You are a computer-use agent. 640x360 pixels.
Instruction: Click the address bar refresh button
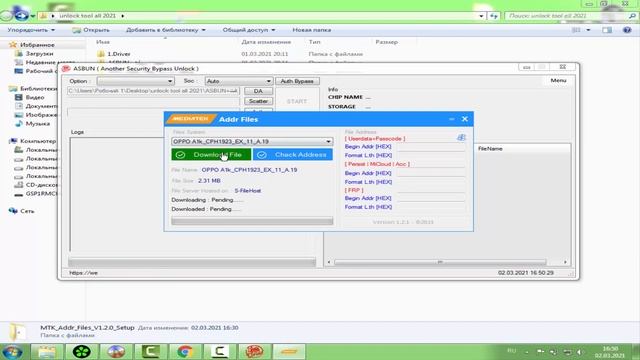pyautogui.click(x=494, y=16)
